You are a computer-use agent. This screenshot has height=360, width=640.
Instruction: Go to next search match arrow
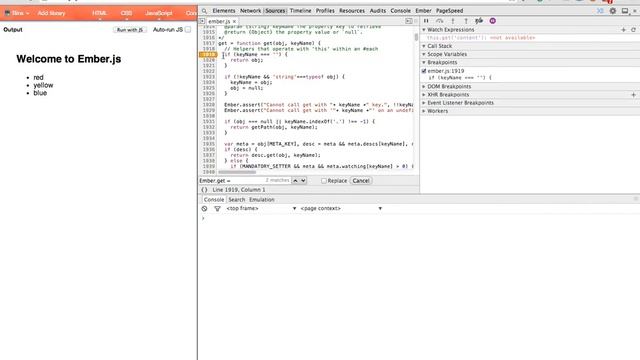pyautogui.click(x=303, y=180)
